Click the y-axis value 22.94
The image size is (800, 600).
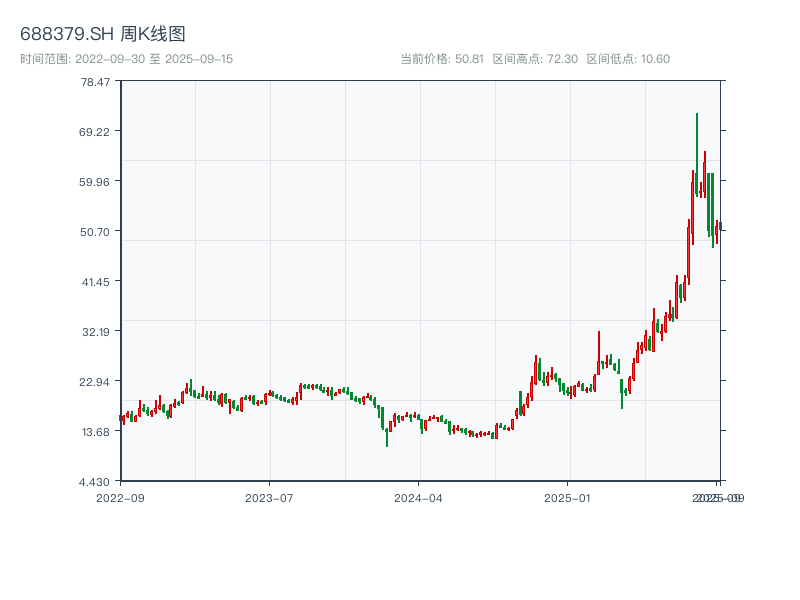[x=94, y=382]
